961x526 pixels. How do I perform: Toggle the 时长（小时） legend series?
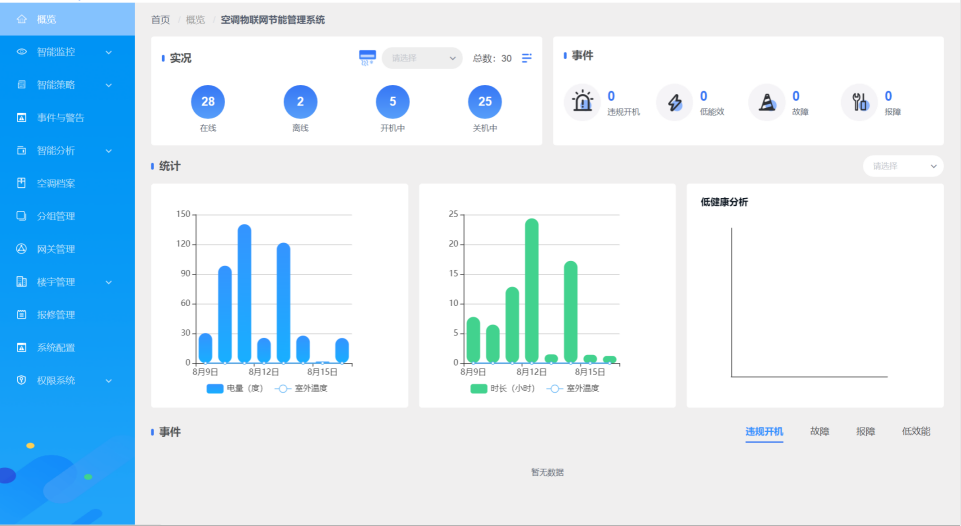pos(503,388)
